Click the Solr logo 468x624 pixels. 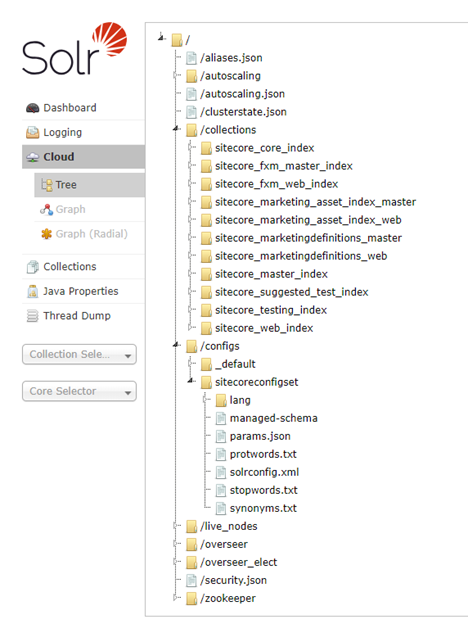(x=75, y=49)
